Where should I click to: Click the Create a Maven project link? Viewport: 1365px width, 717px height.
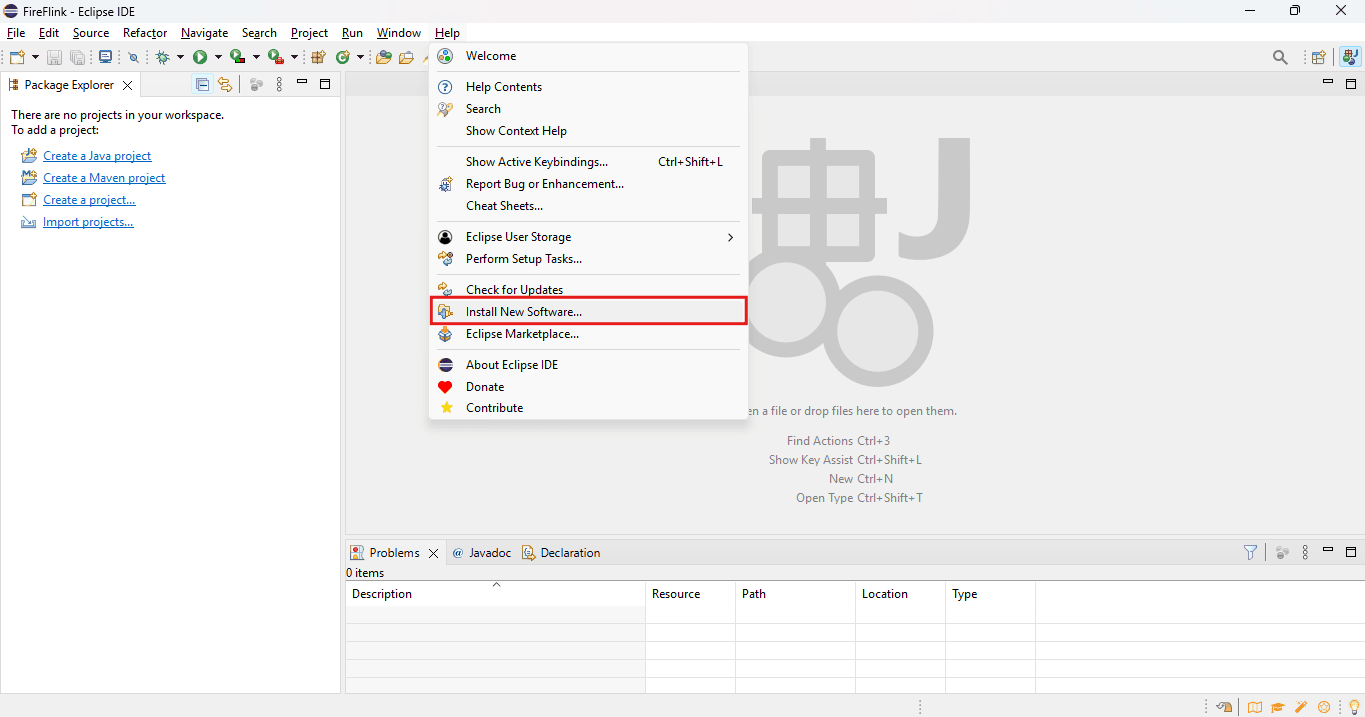tap(104, 178)
